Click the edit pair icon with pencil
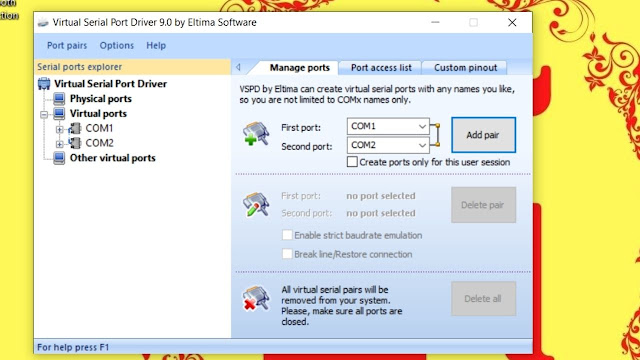Image resolution: width=640 pixels, height=360 pixels. [256, 204]
